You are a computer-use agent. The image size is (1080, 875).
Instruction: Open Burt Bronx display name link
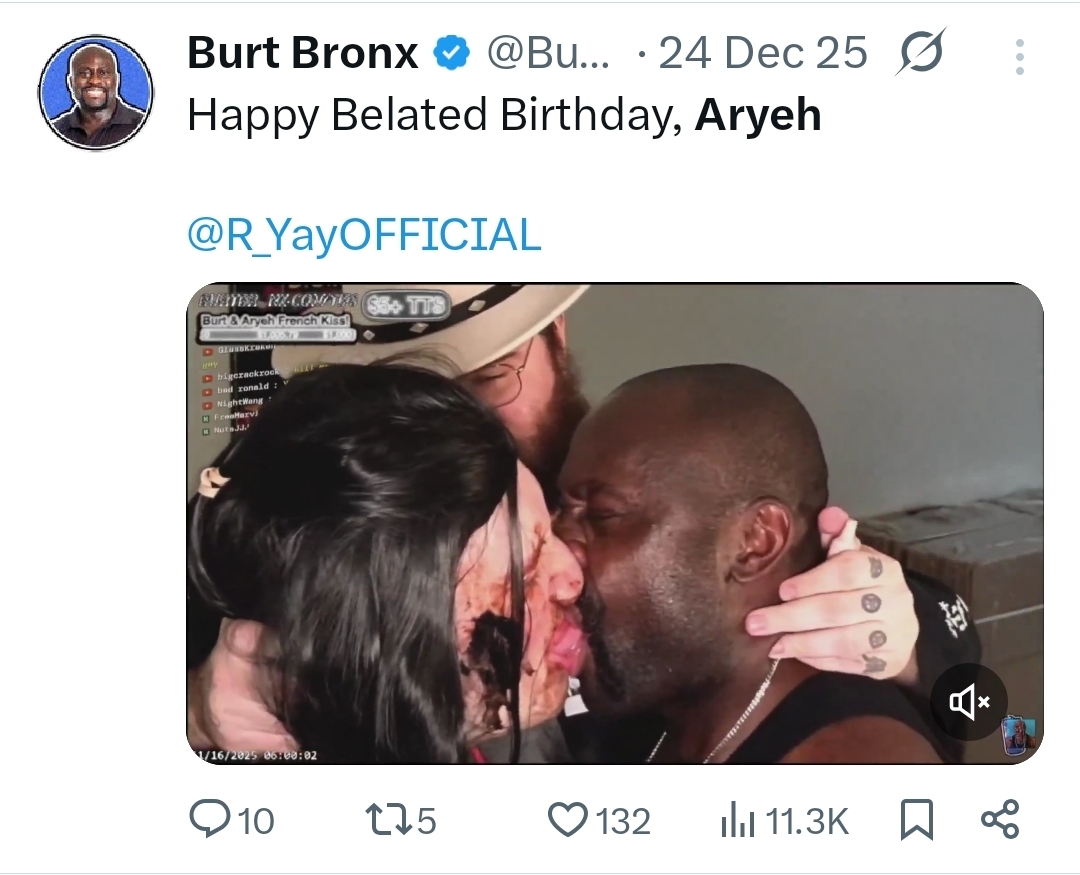click(x=302, y=53)
